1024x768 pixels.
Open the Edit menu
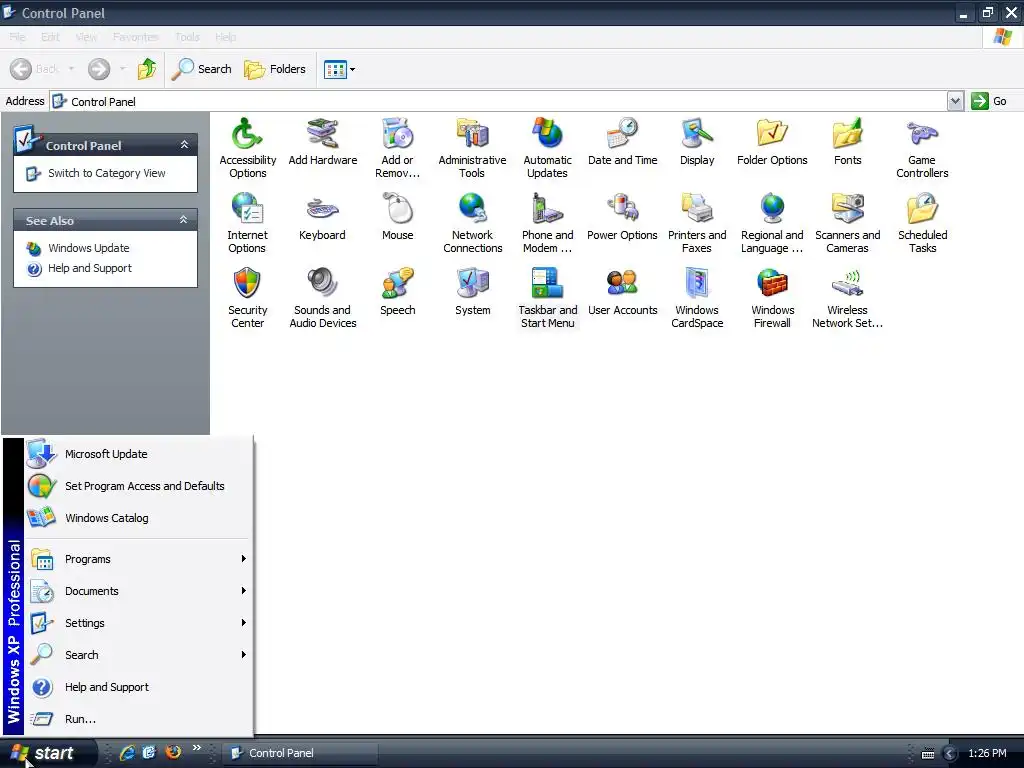click(50, 37)
